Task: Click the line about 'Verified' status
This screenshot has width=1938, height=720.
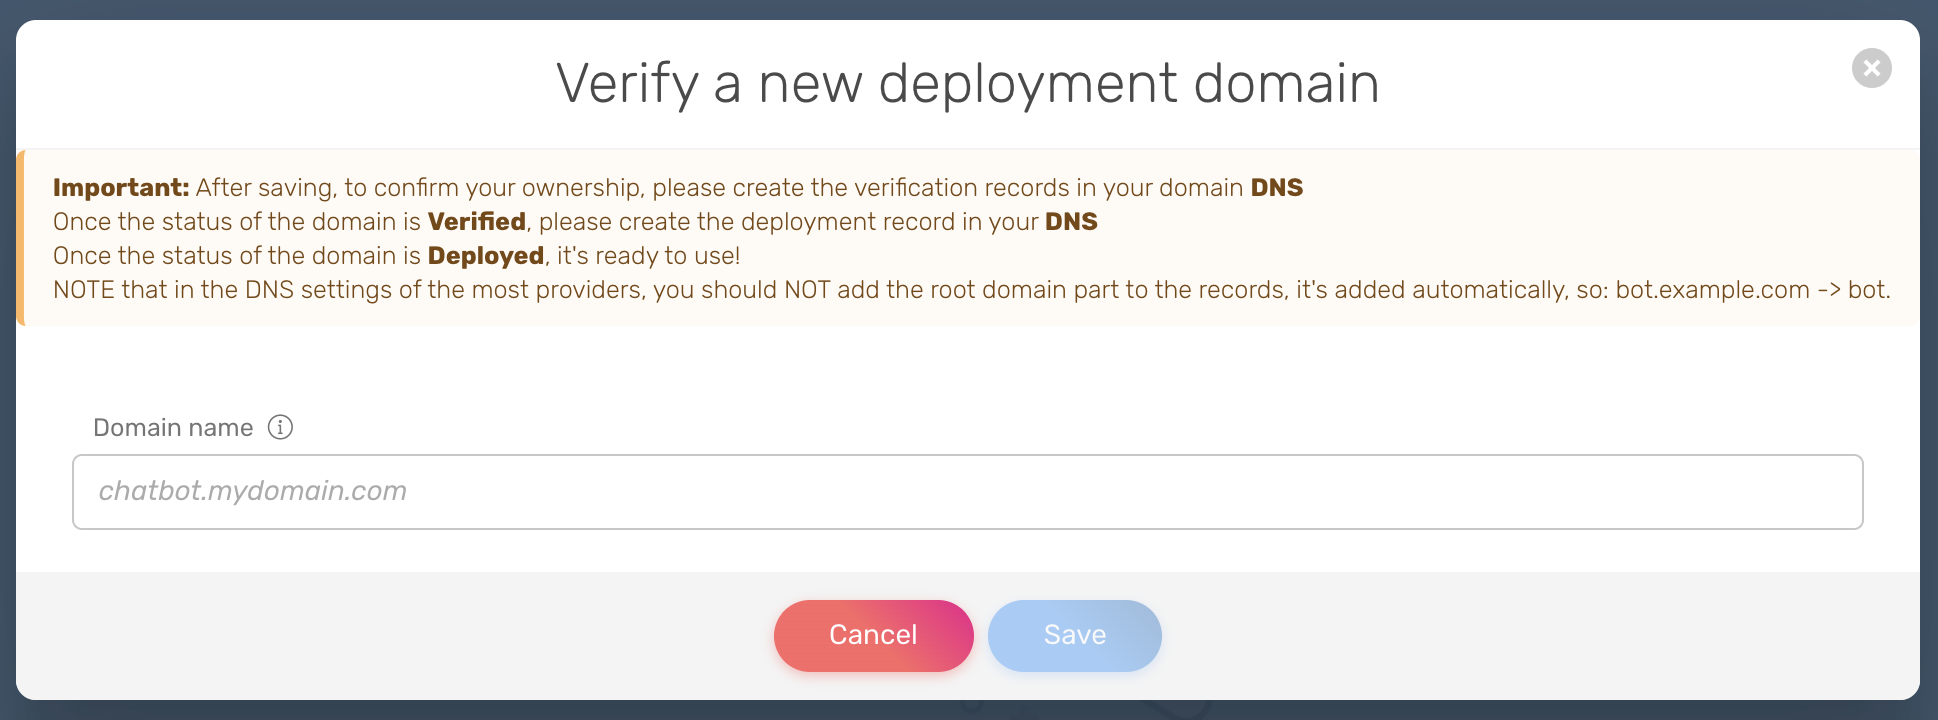Action: tap(575, 222)
